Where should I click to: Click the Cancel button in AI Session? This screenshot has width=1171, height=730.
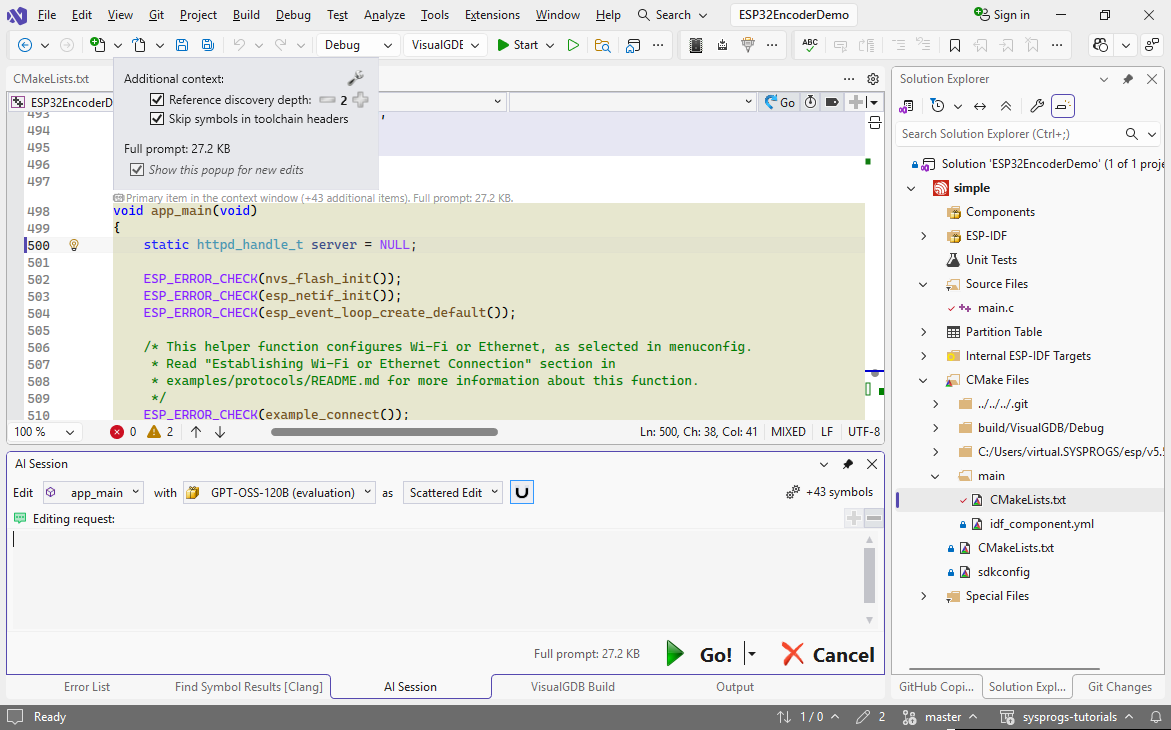click(x=828, y=654)
